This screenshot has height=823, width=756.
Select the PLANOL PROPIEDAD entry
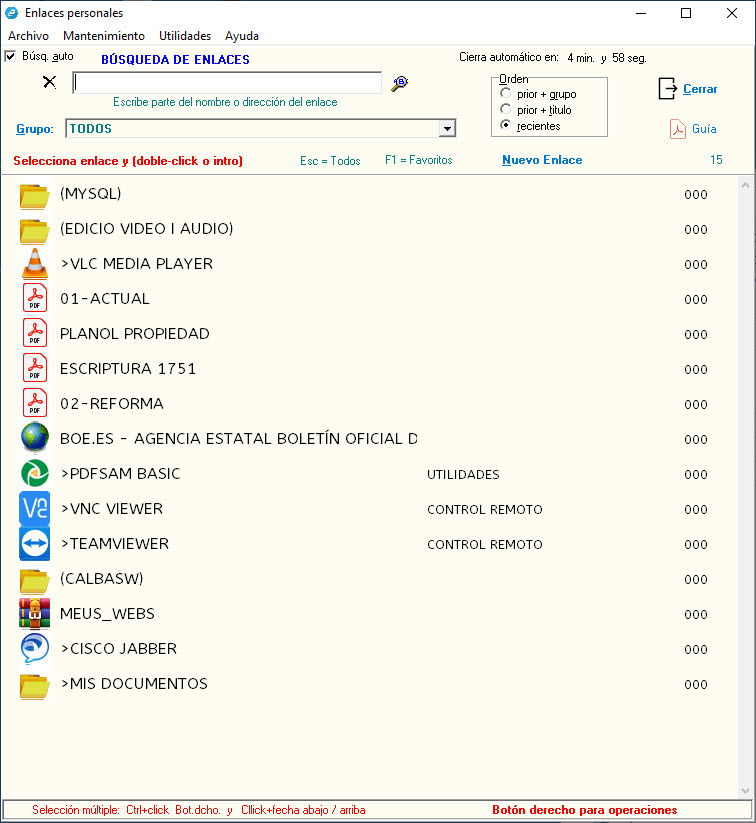(x=134, y=334)
